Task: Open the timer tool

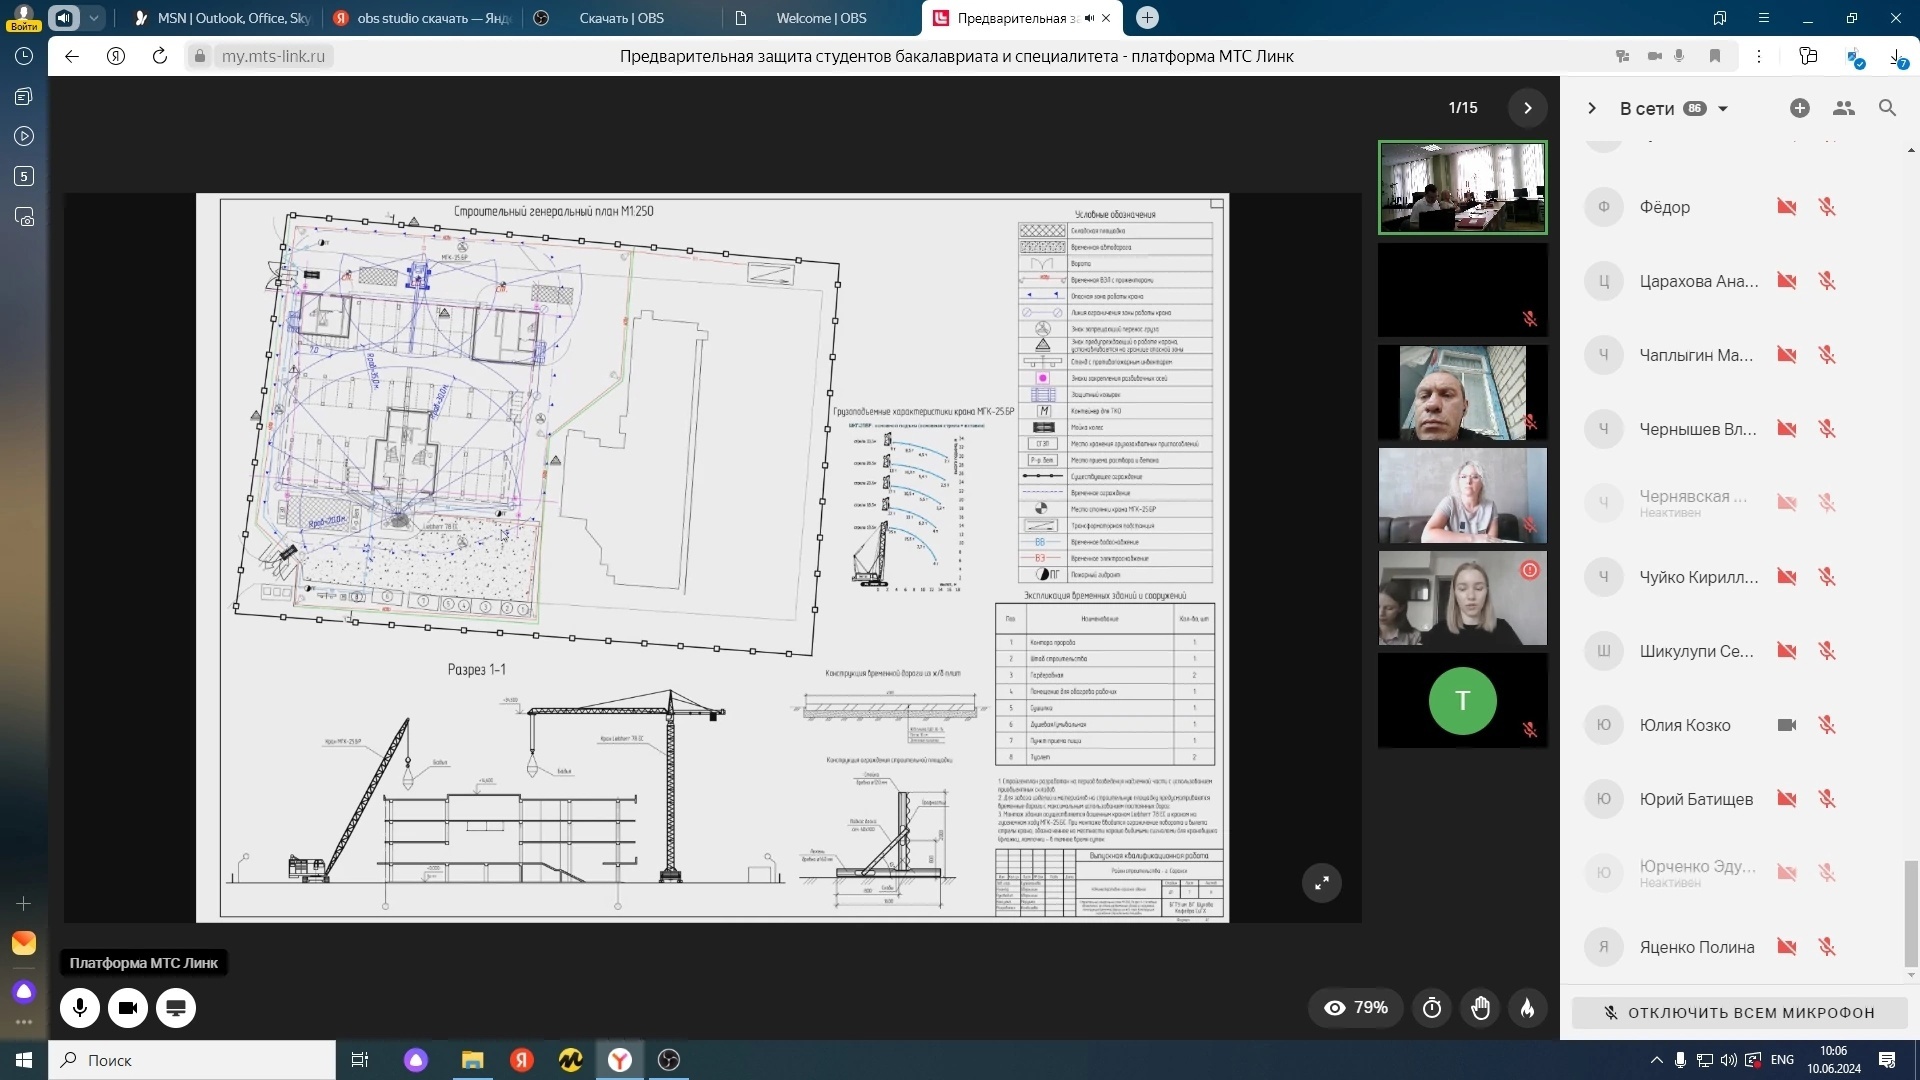Action: (x=1432, y=1008)
